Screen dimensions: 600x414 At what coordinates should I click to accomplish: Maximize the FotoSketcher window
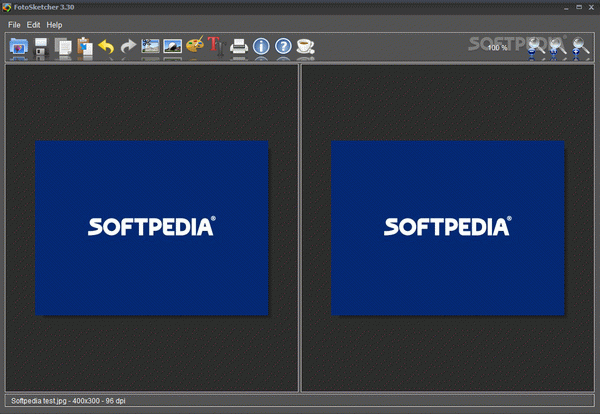tap(579, 7)
